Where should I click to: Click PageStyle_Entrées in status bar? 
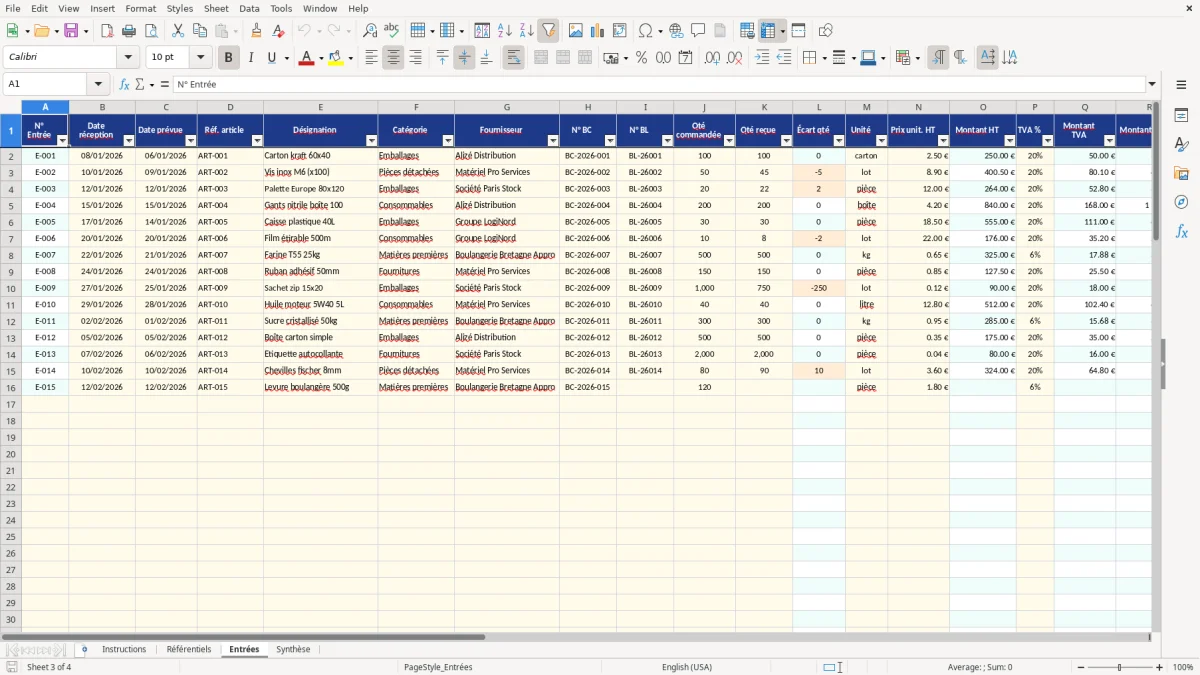(x=439, y=667)
